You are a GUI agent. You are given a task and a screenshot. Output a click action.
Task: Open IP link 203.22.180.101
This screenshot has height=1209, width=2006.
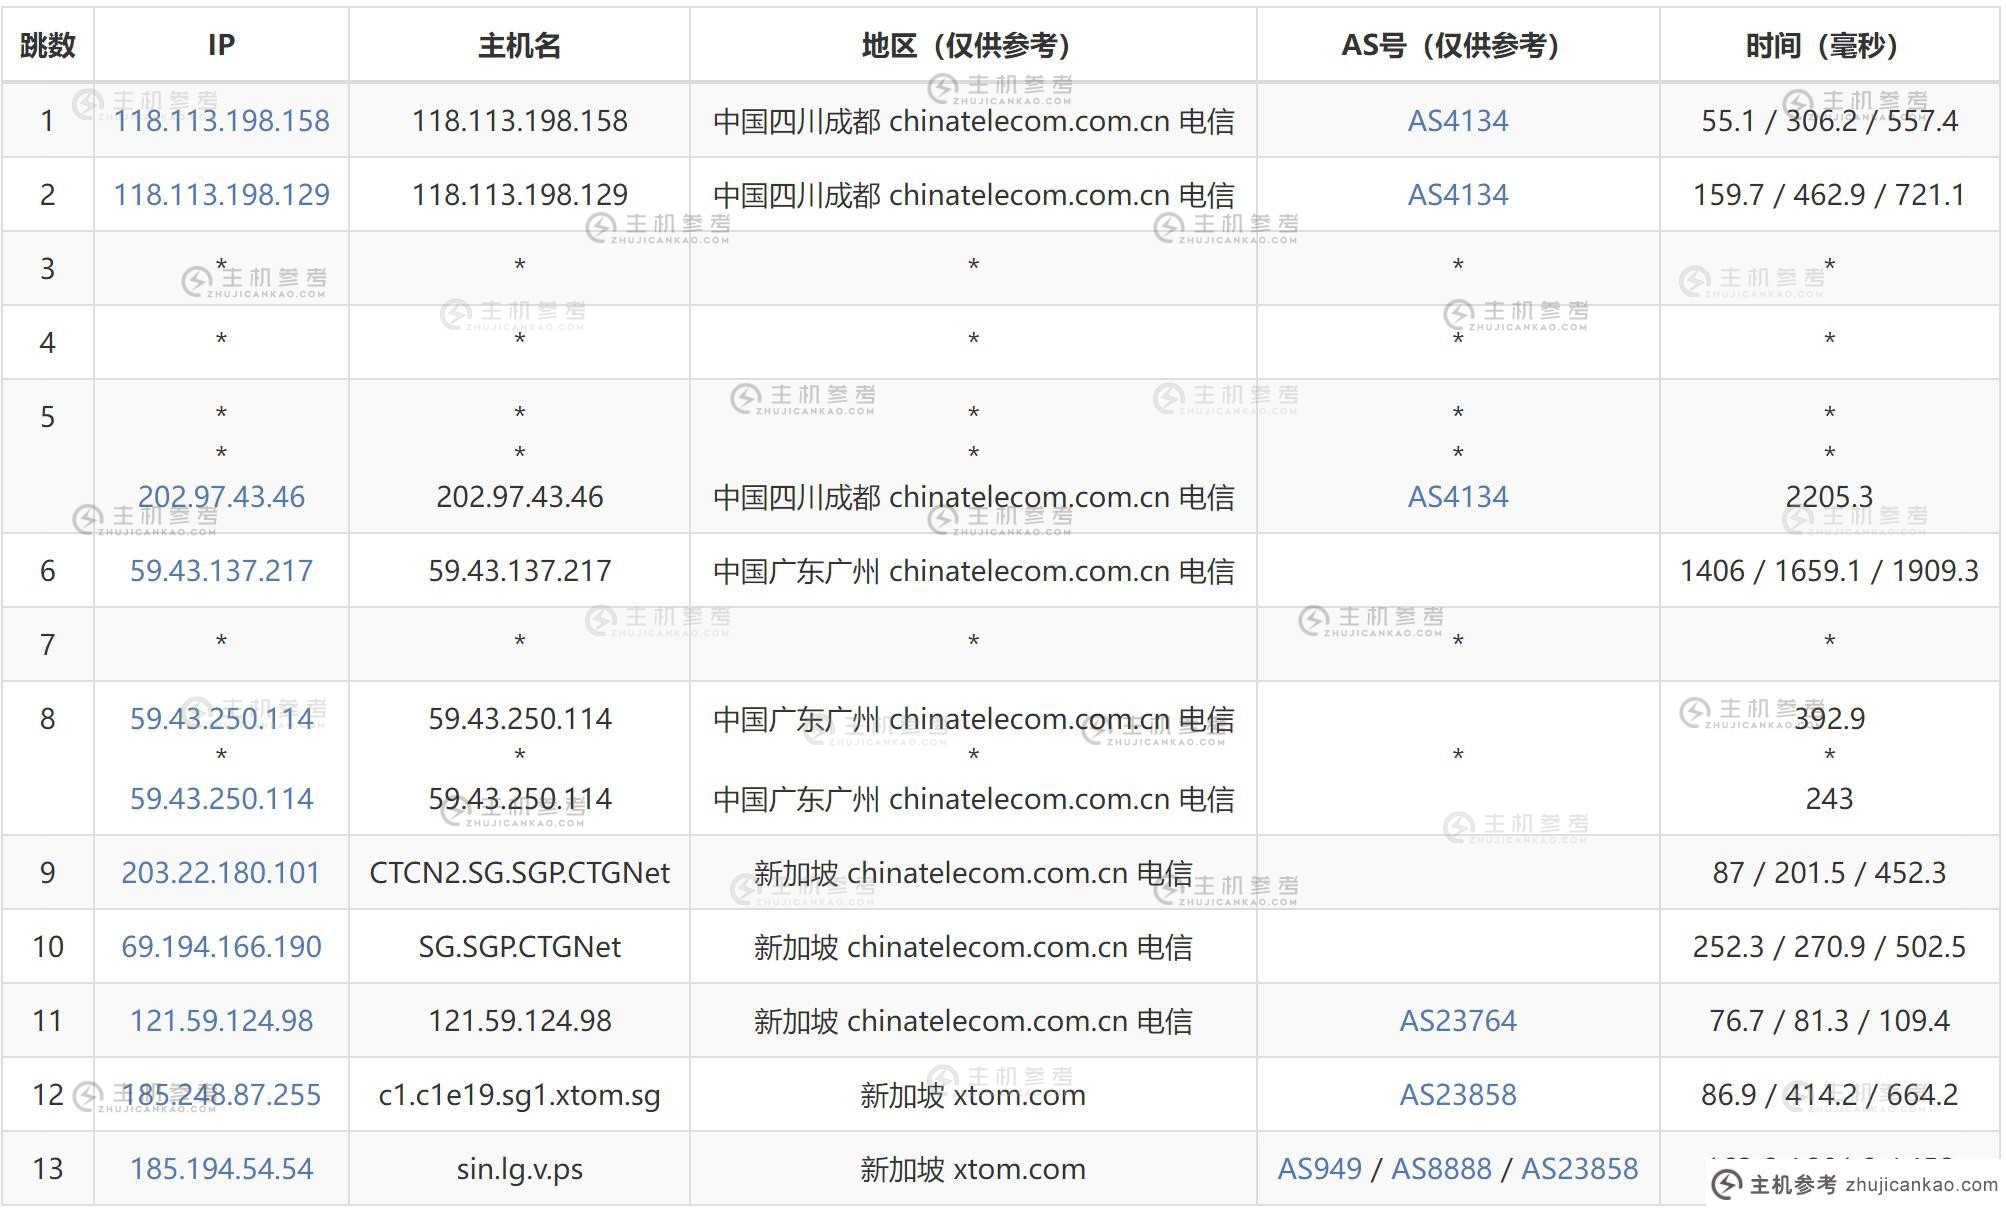click(x=221, y=873)
